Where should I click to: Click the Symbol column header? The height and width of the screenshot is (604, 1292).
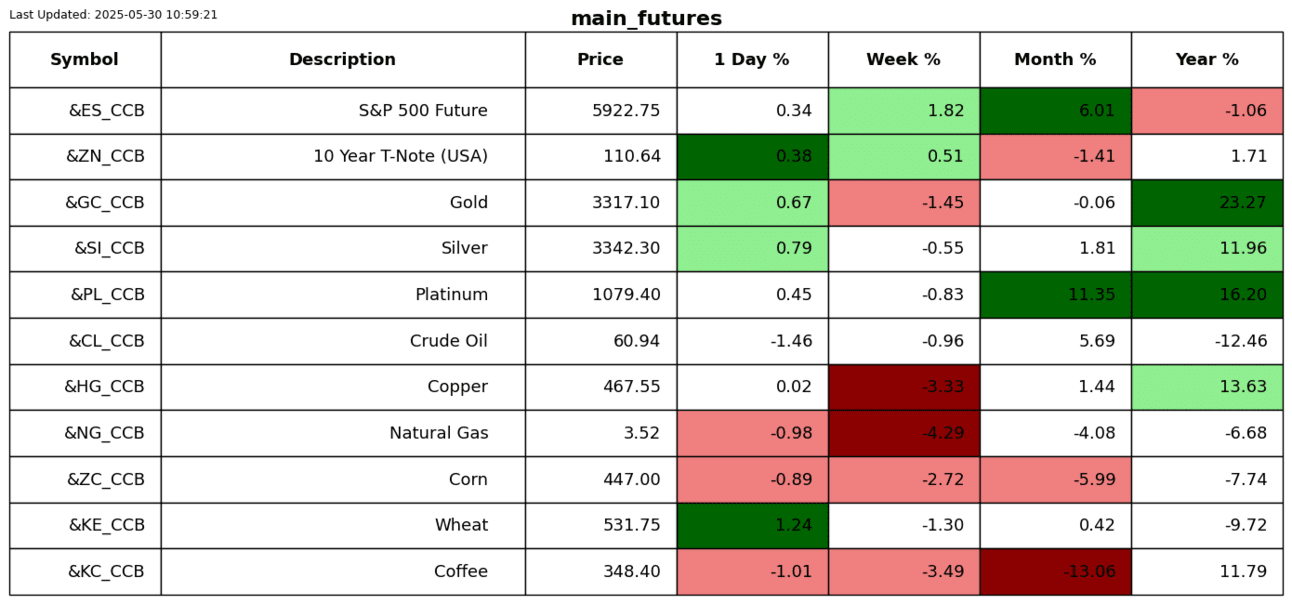point(85,60)
